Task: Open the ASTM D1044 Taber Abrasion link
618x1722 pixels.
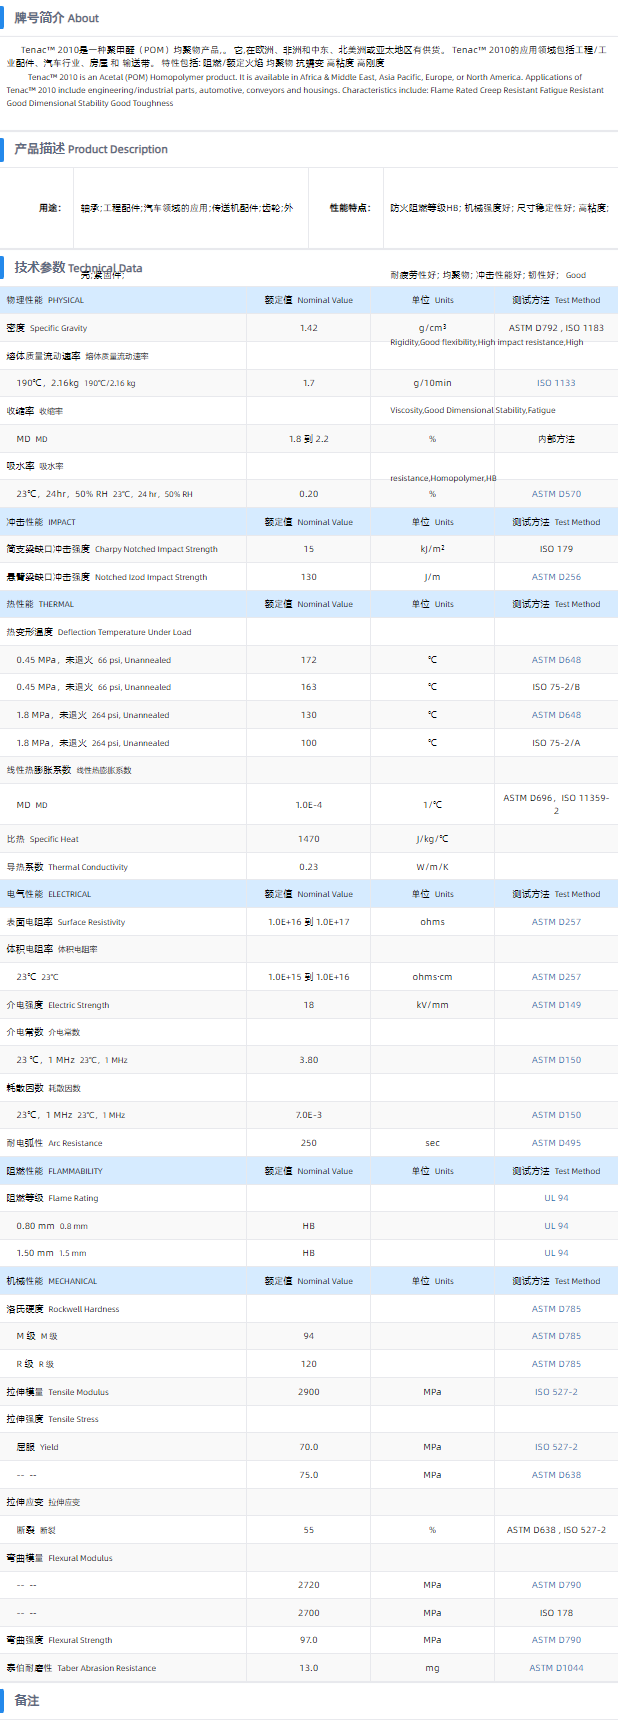Action: coord(556,1668)
